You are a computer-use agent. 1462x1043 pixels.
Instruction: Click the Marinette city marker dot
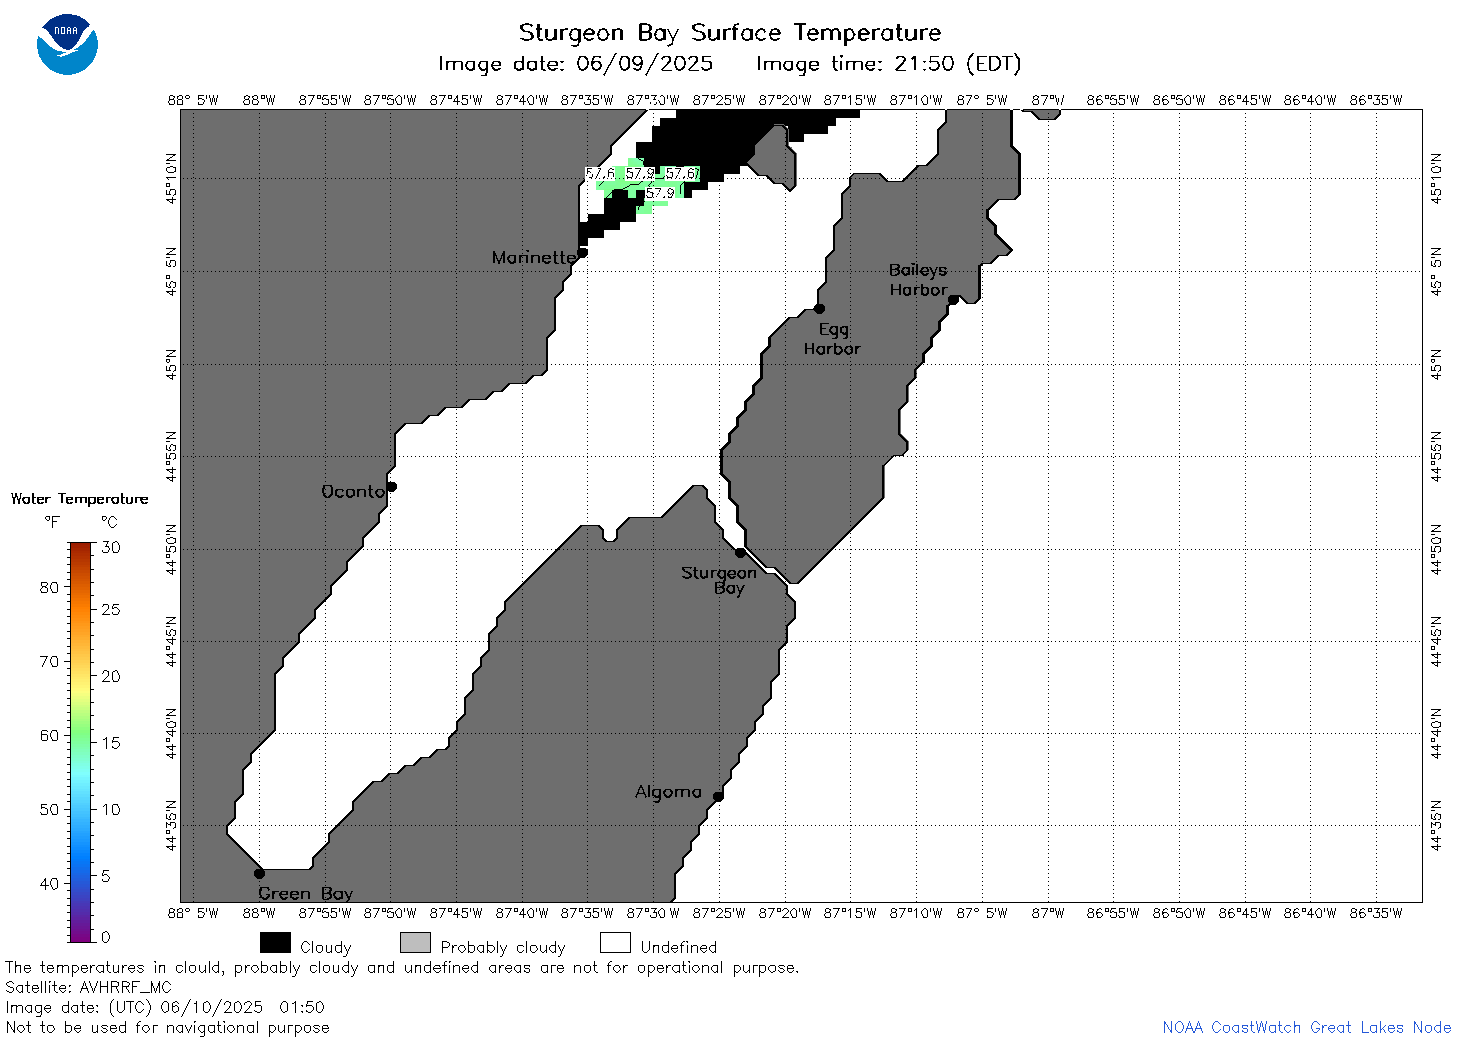[582, 252]
